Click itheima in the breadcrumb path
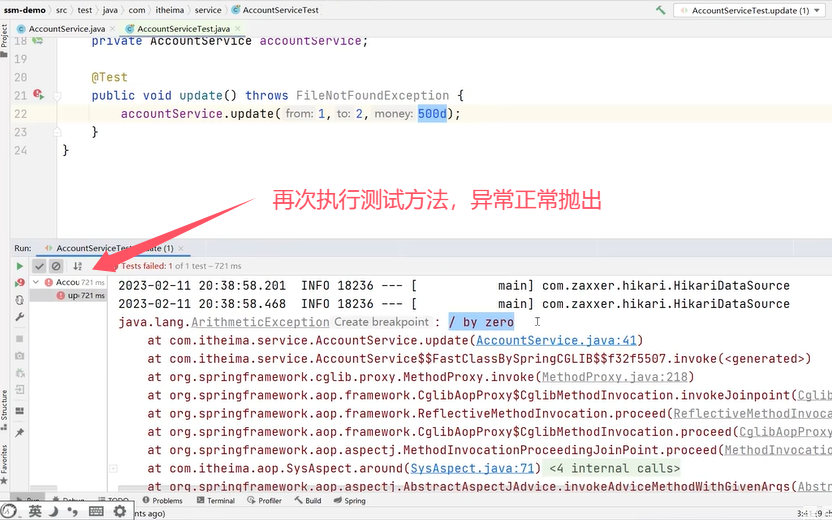 pos(170,10)
